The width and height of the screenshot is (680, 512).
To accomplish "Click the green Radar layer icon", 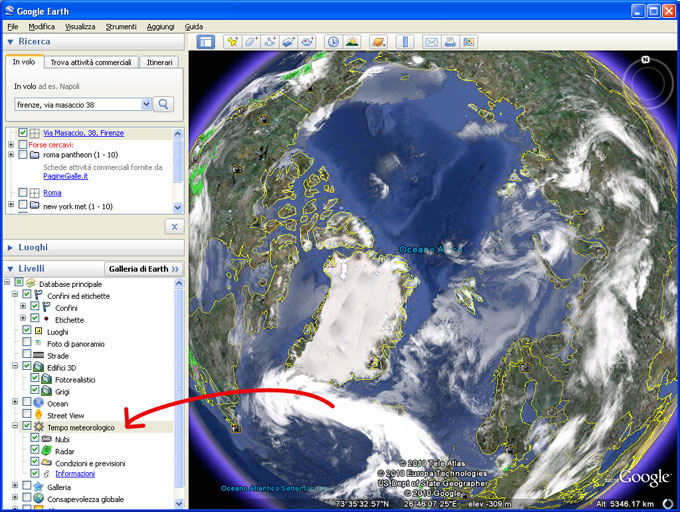I will 46,450.
